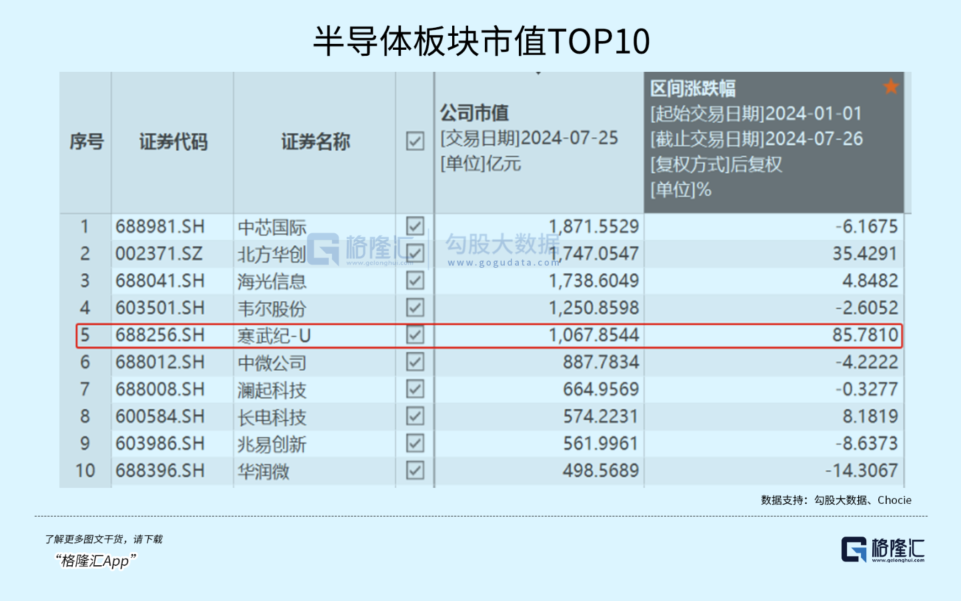Select stock code 002371.SZ
This screenshot has width=961, height=601.
pos(159,254)
